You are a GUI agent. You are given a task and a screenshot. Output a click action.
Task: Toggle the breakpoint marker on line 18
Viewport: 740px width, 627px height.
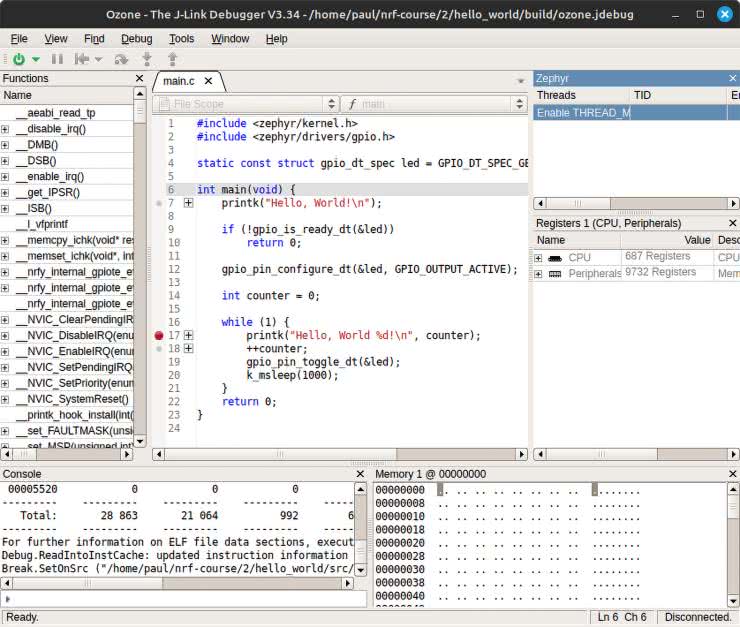[x=159, y=349]
